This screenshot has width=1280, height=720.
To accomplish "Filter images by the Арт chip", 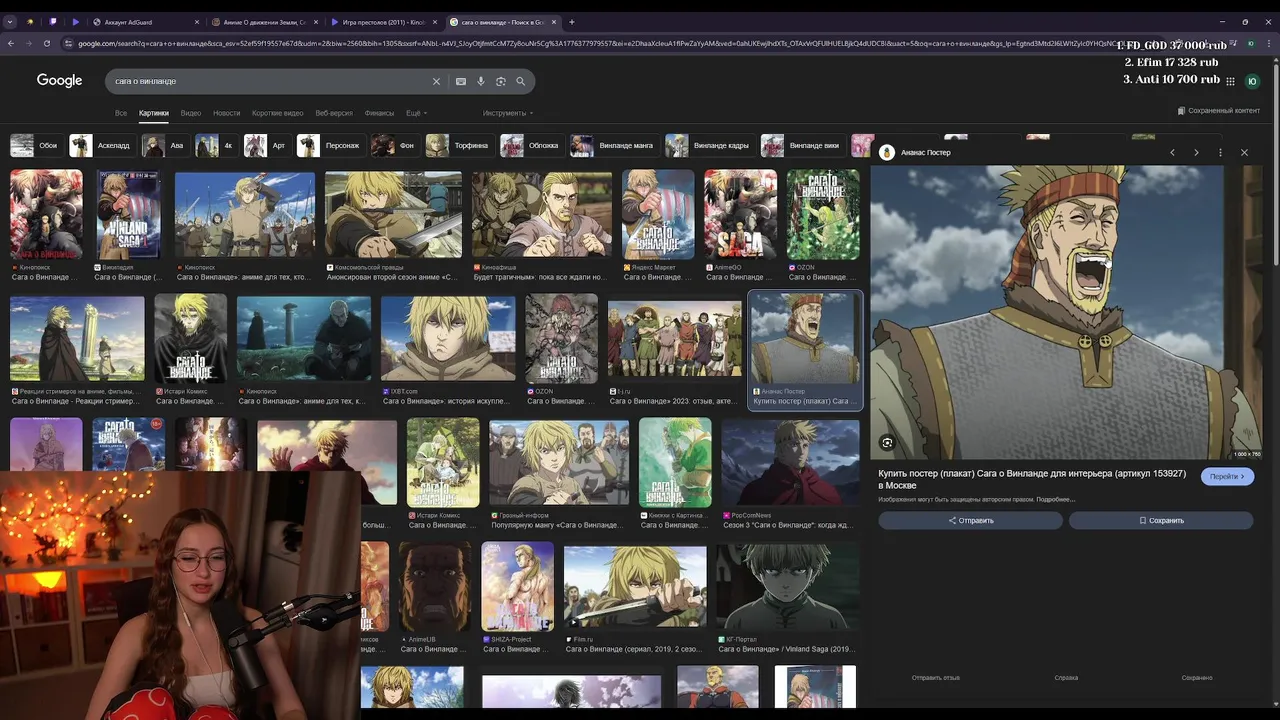I will pos(267,146).
